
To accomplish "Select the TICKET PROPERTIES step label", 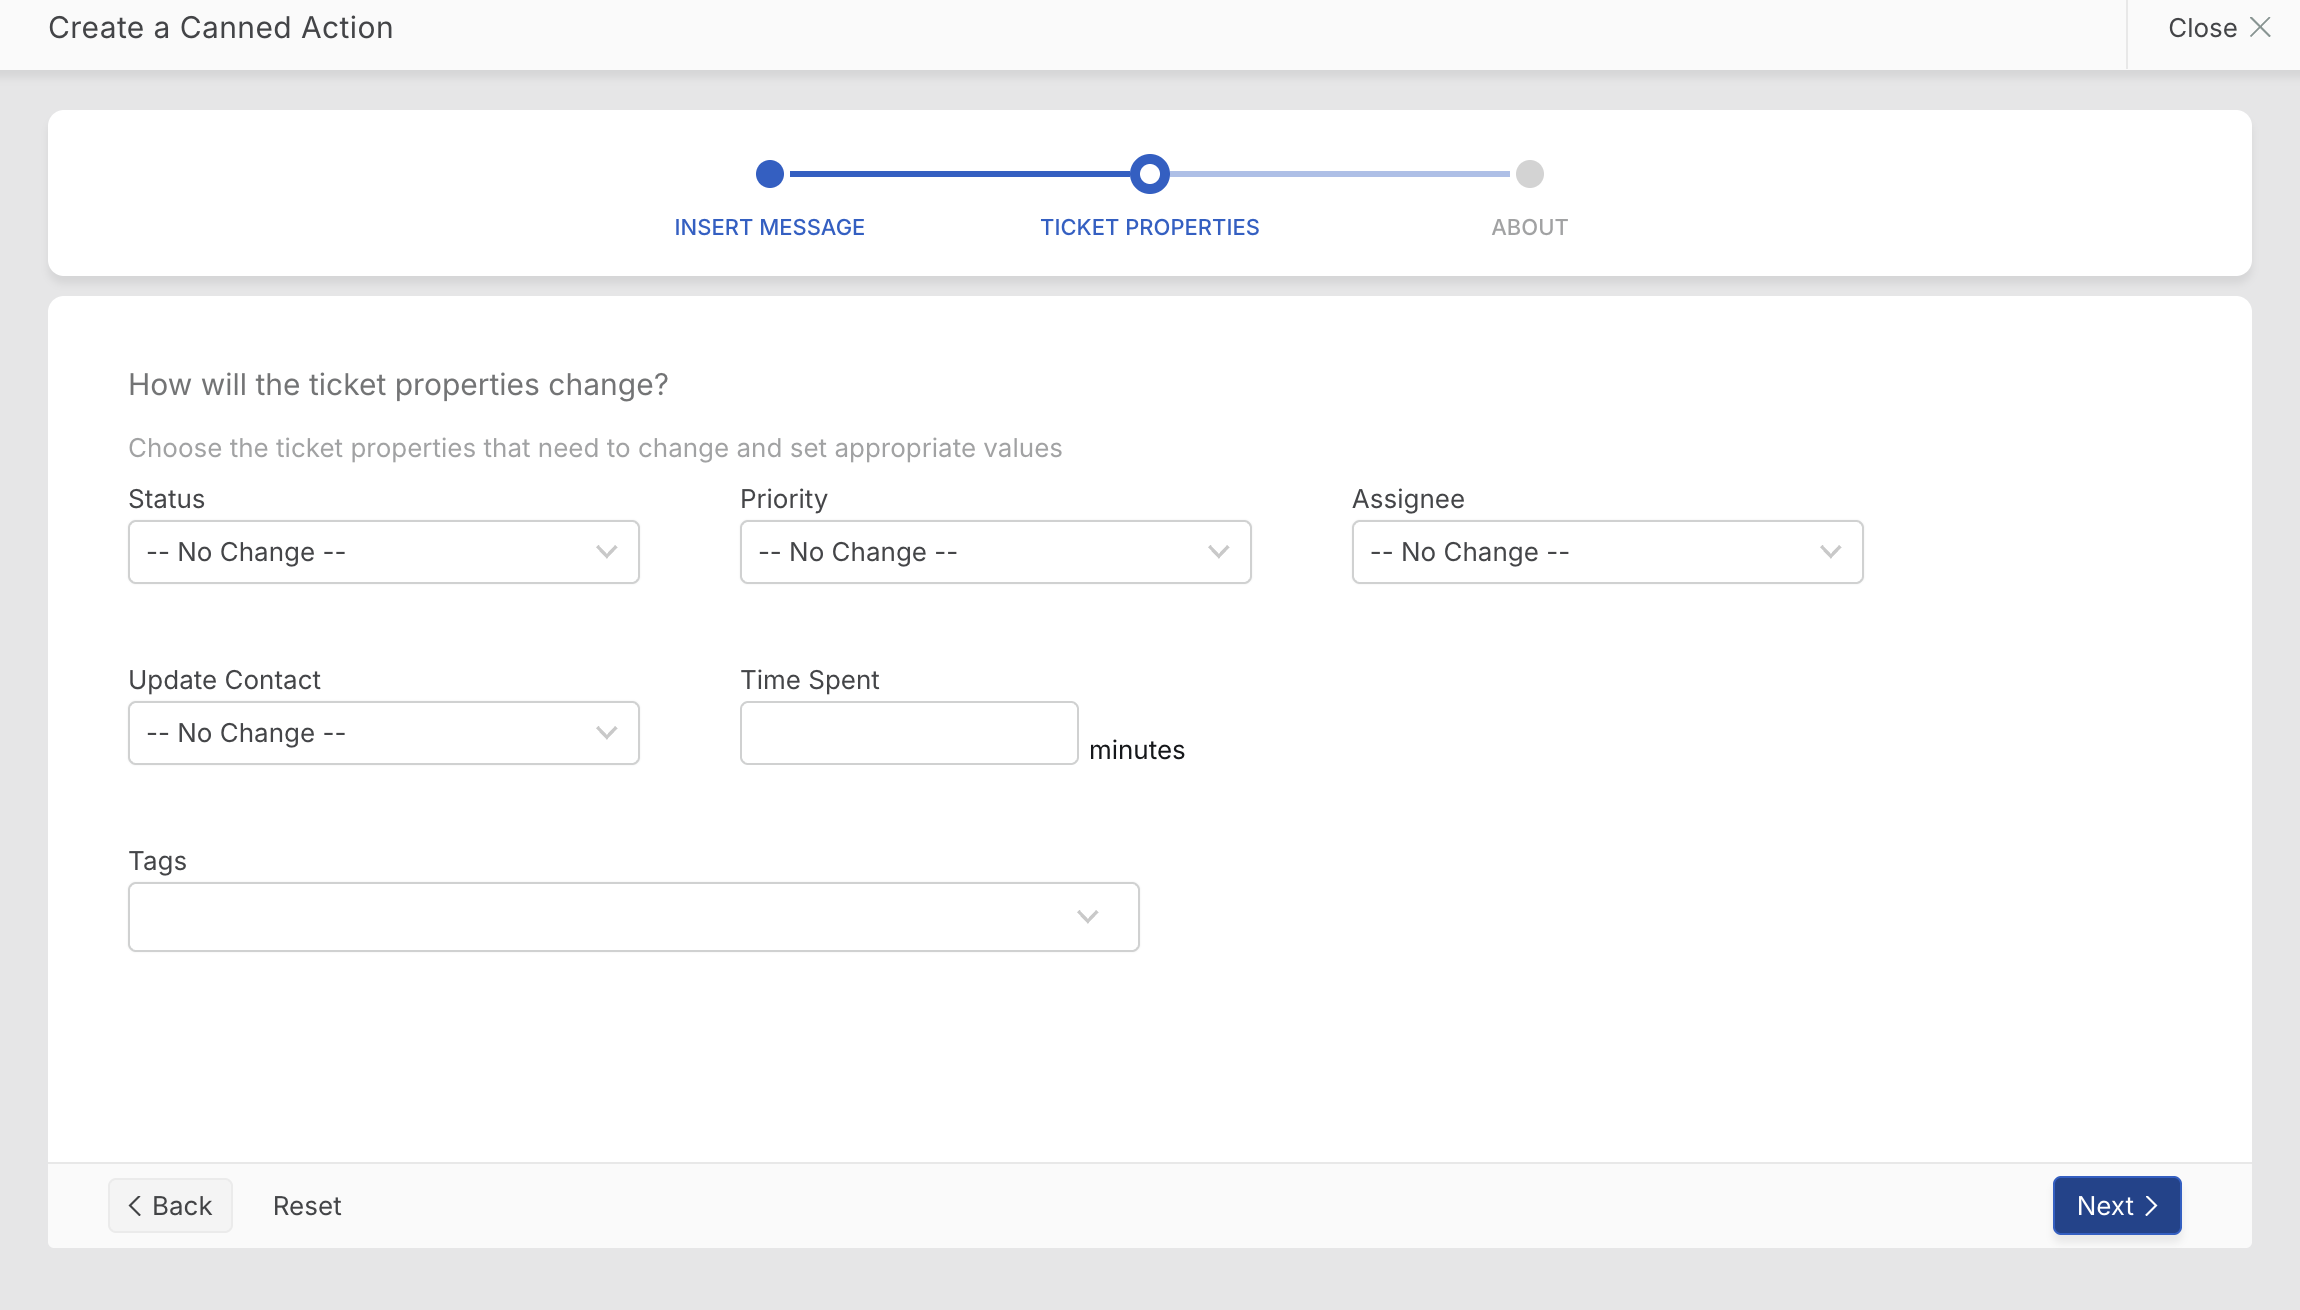I will click(x=1149, y=227).
